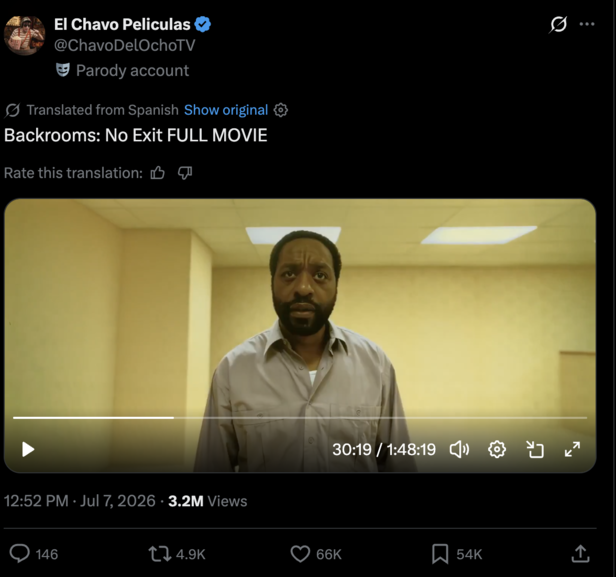Open translation settings gear icon
616x577 pixels.
point(280,110)
